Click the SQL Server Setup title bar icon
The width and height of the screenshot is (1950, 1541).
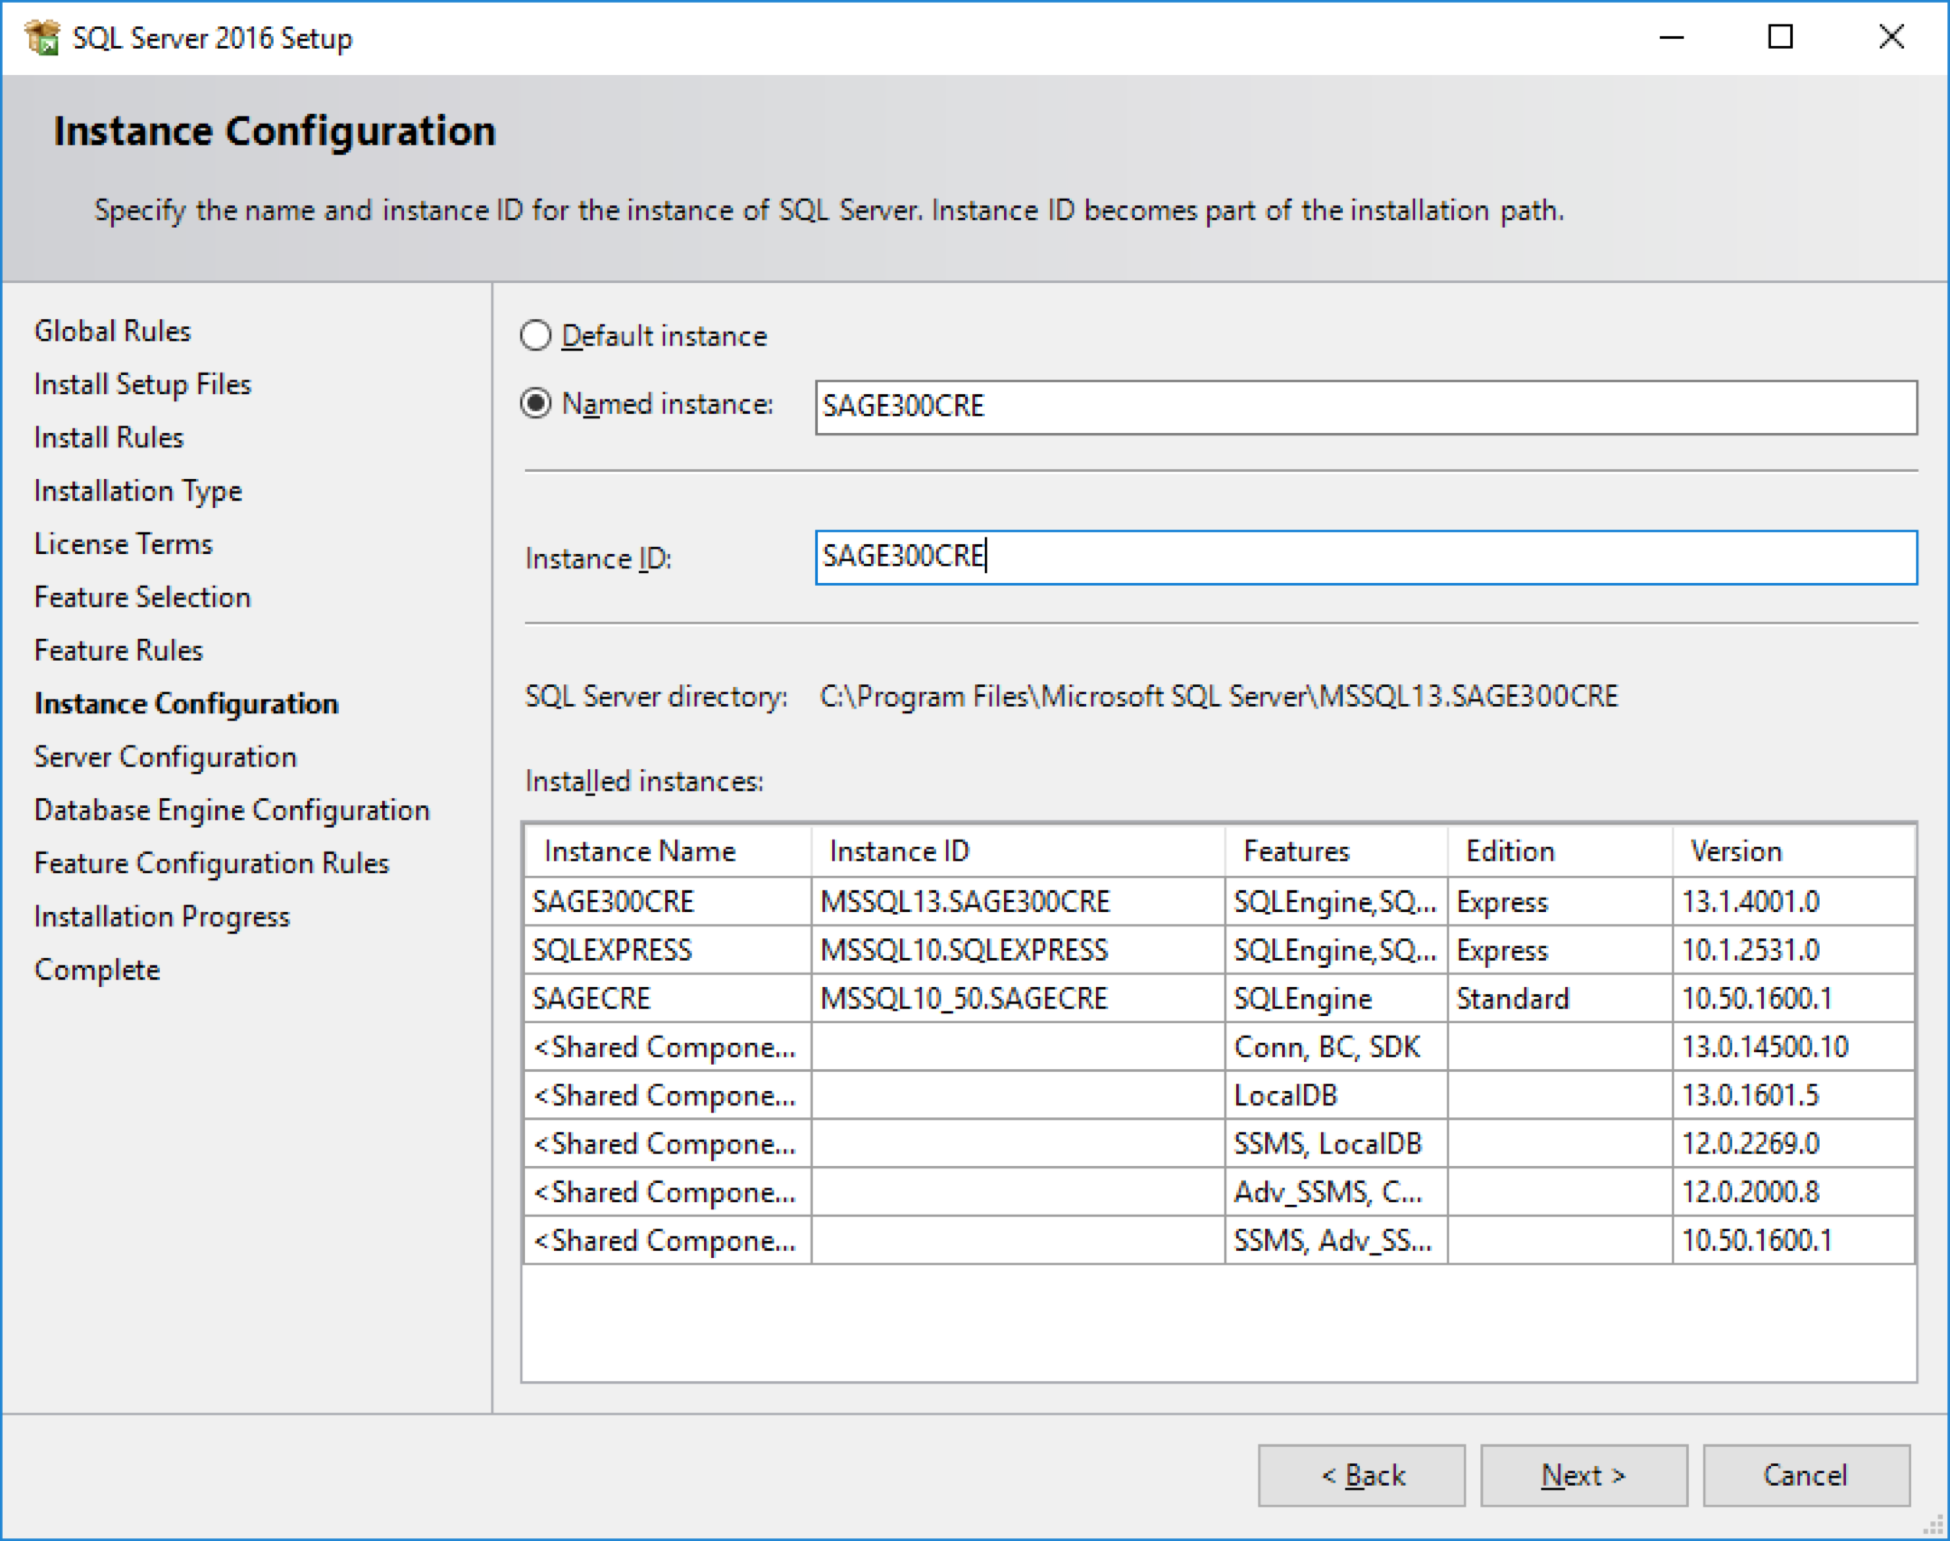point(43,38)
